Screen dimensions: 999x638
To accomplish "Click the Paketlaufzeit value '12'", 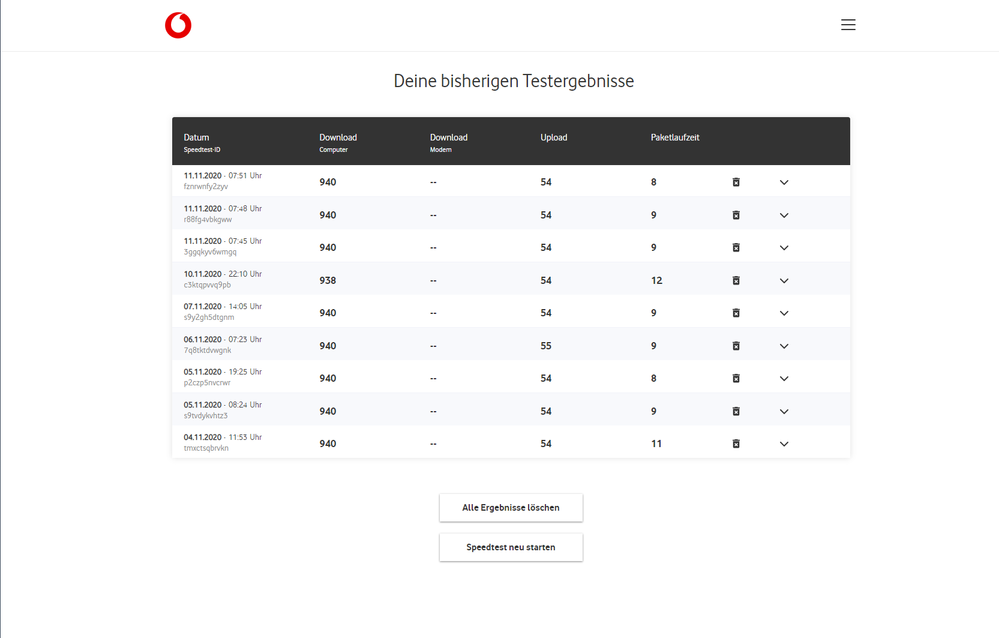I will pos(656,280).
